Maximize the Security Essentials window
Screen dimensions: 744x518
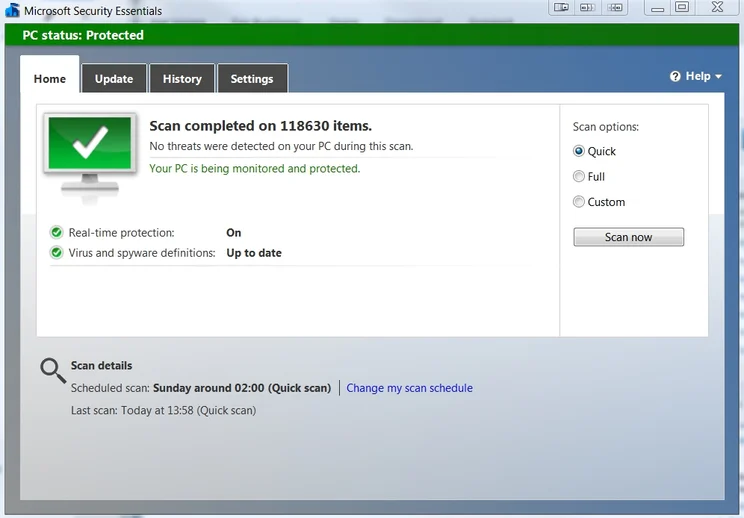tap(682, 8)
